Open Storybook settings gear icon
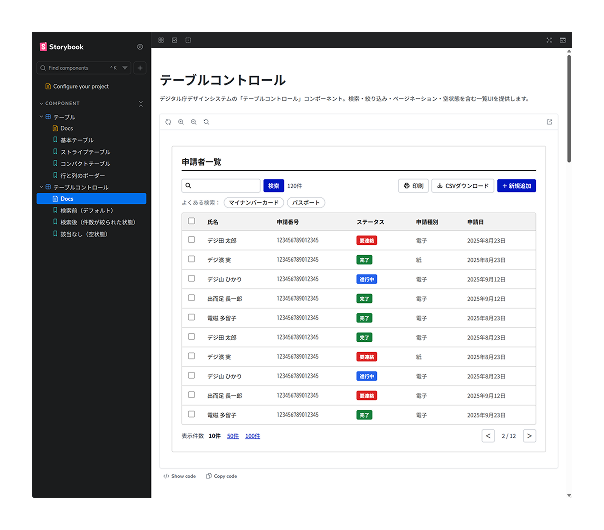The width and height of the screenshot is (604, 530). 140,47
